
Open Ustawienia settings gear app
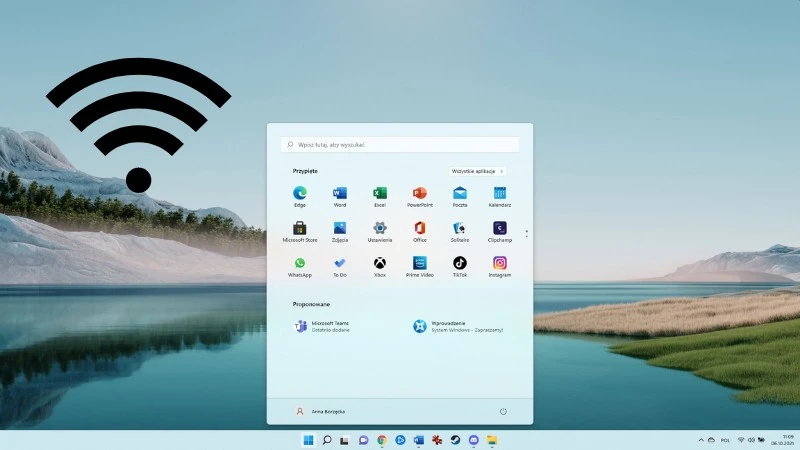[380, 232]
